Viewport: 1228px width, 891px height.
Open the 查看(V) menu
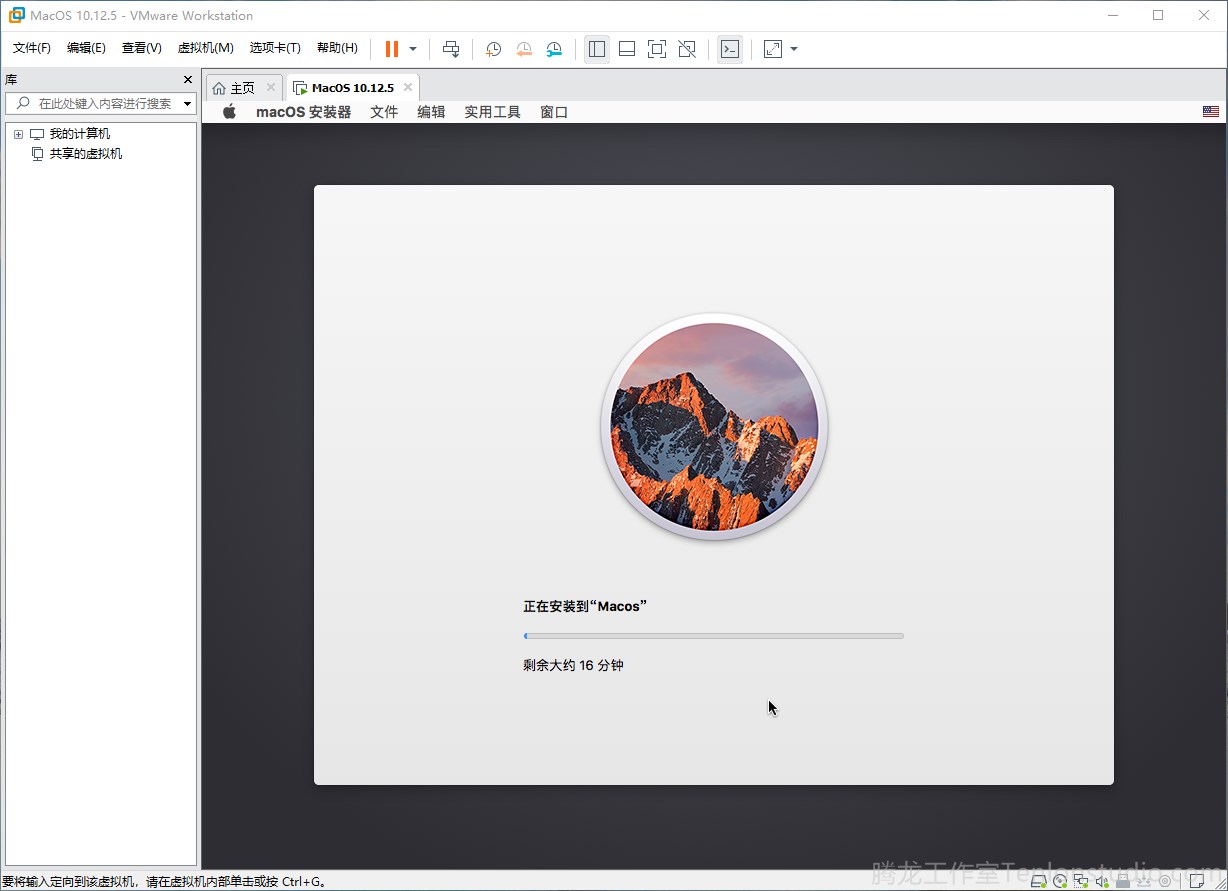tap(142, 48)
